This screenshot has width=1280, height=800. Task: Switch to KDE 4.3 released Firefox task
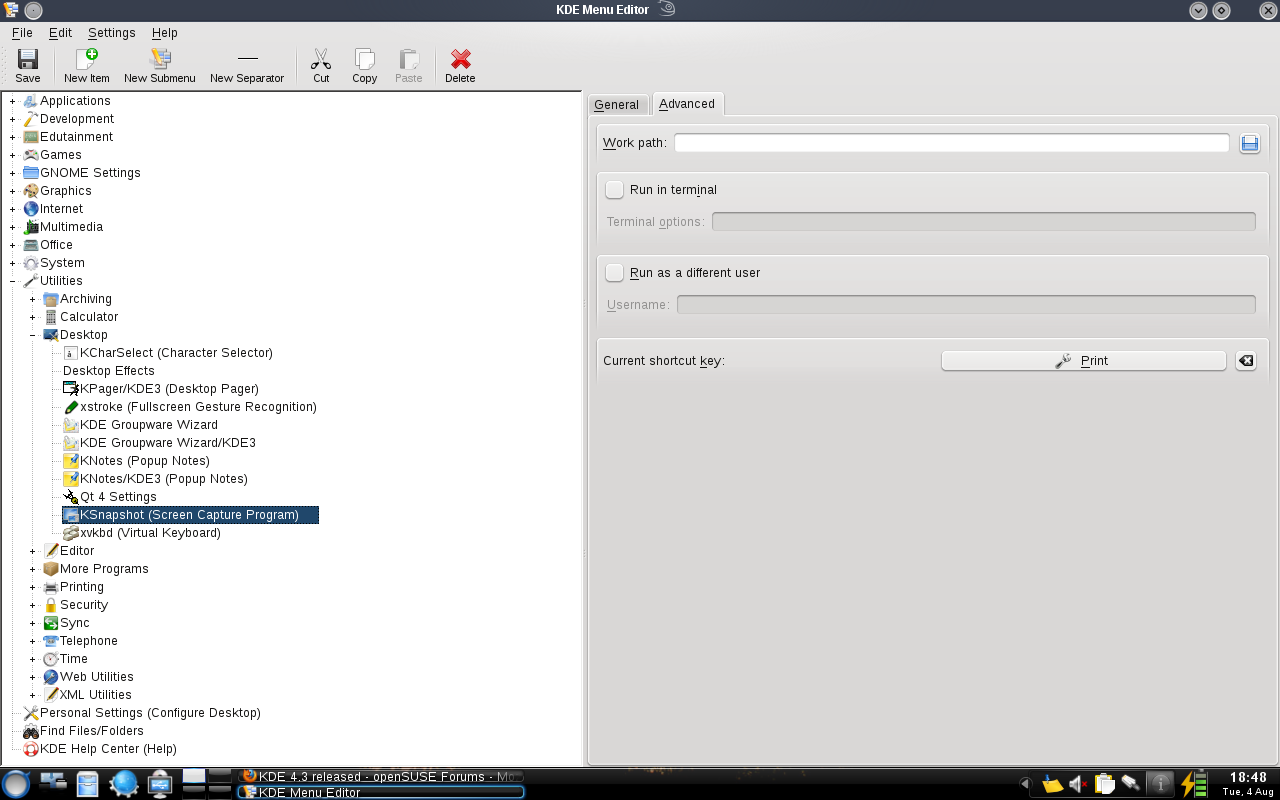tap(380, 776)
